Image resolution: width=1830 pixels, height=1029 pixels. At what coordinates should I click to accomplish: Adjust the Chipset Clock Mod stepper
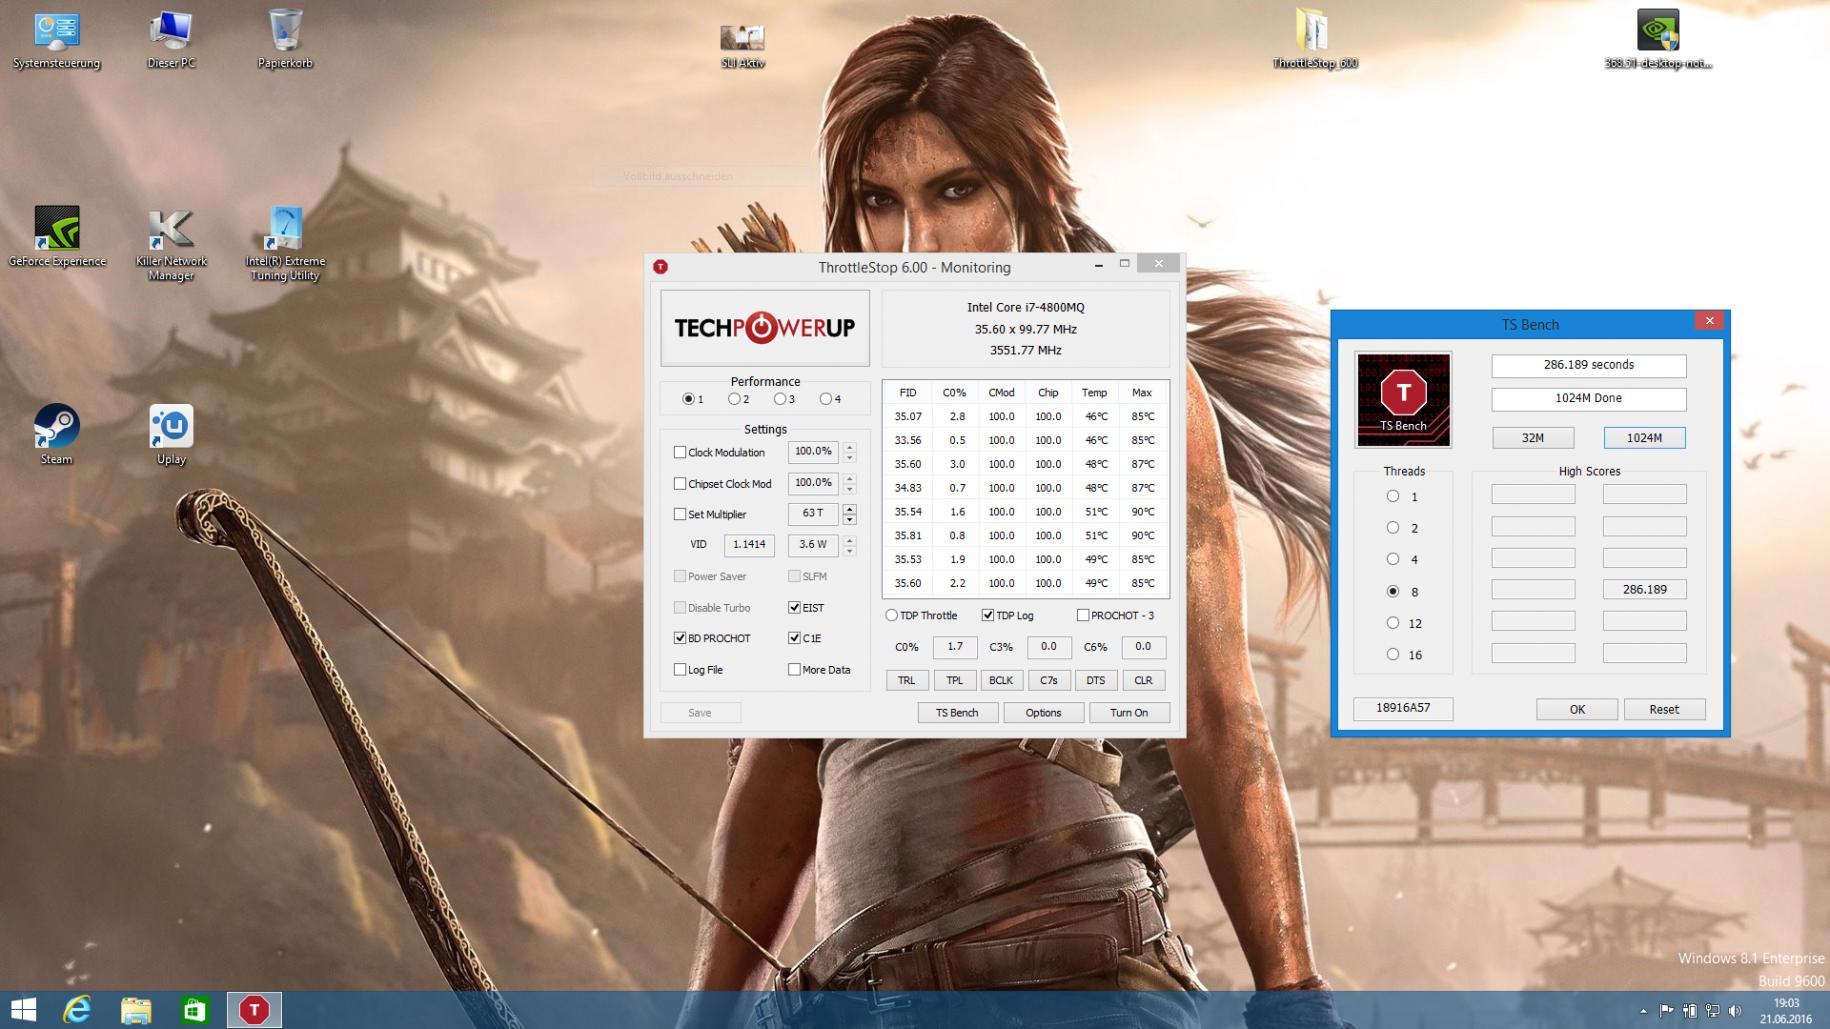[849, 484]
